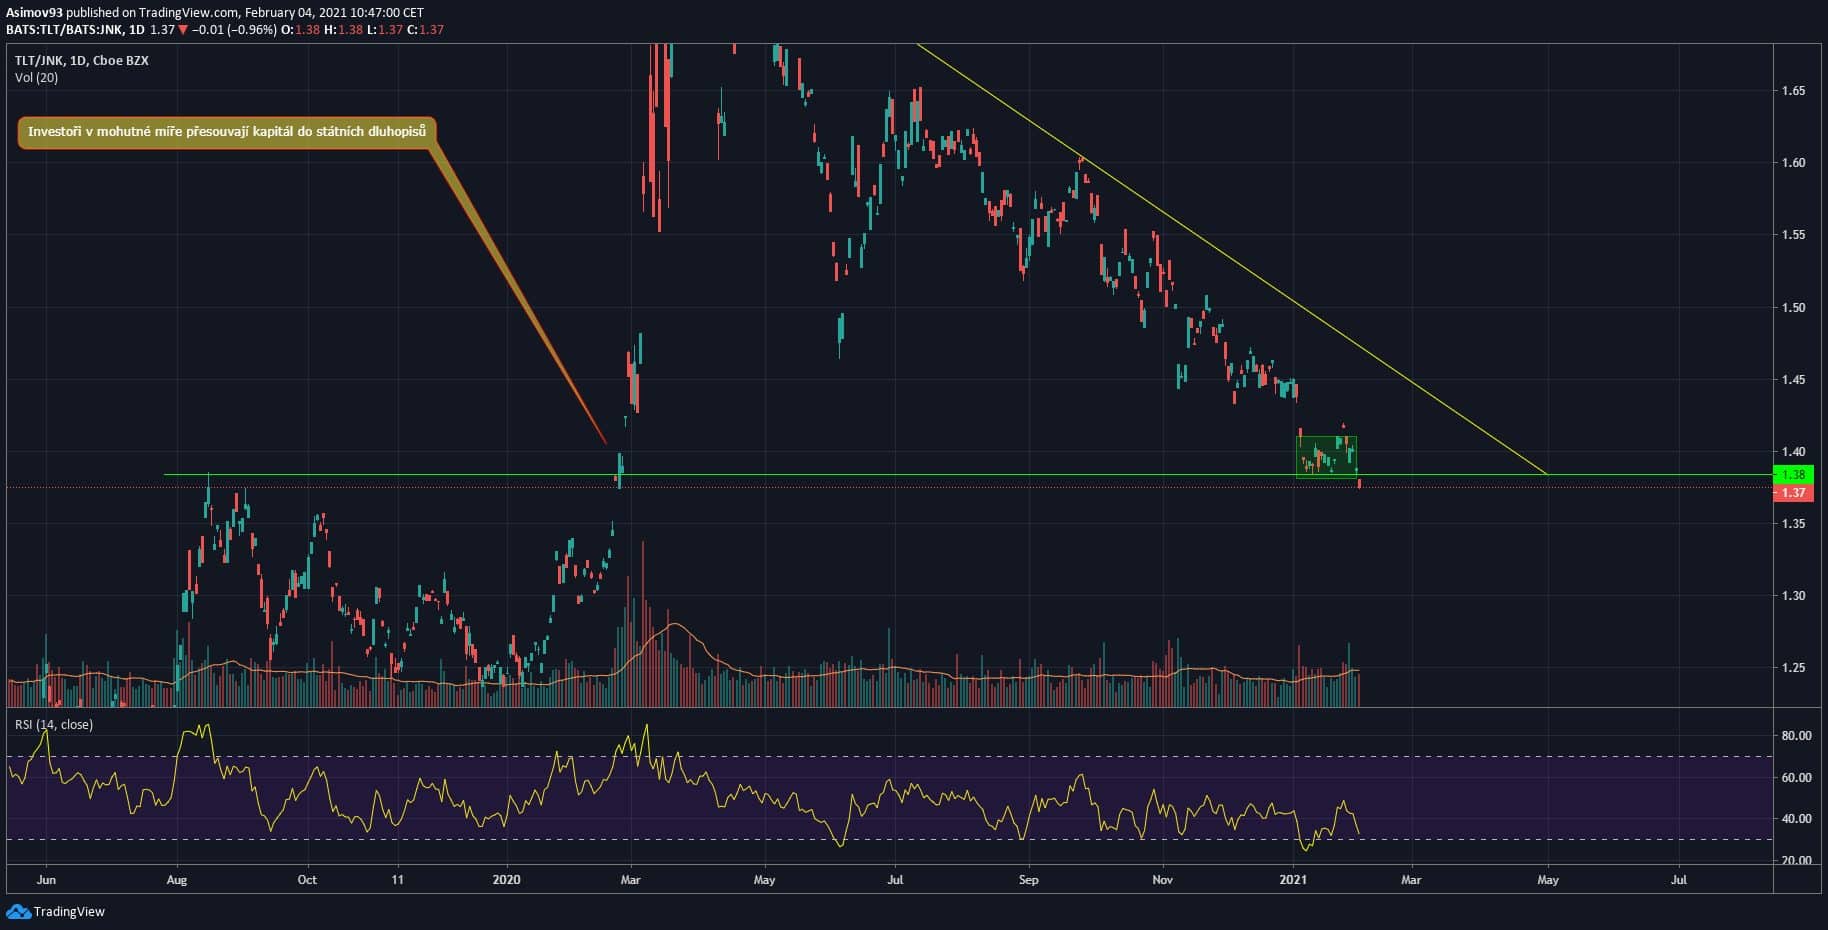Select the green highlighted rectangle on chart
This screenshot has width=1828, height=930.
[1326, 457]
